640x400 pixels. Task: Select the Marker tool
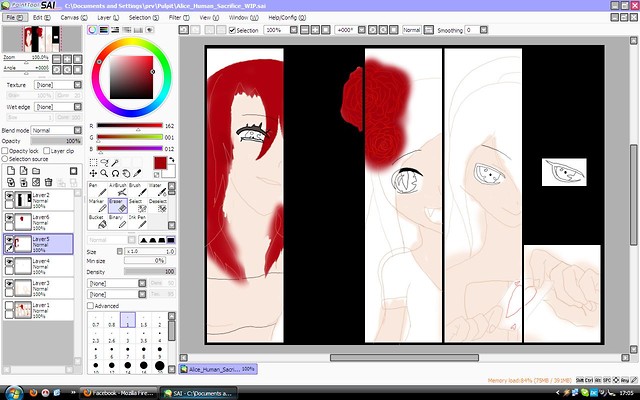98,206
